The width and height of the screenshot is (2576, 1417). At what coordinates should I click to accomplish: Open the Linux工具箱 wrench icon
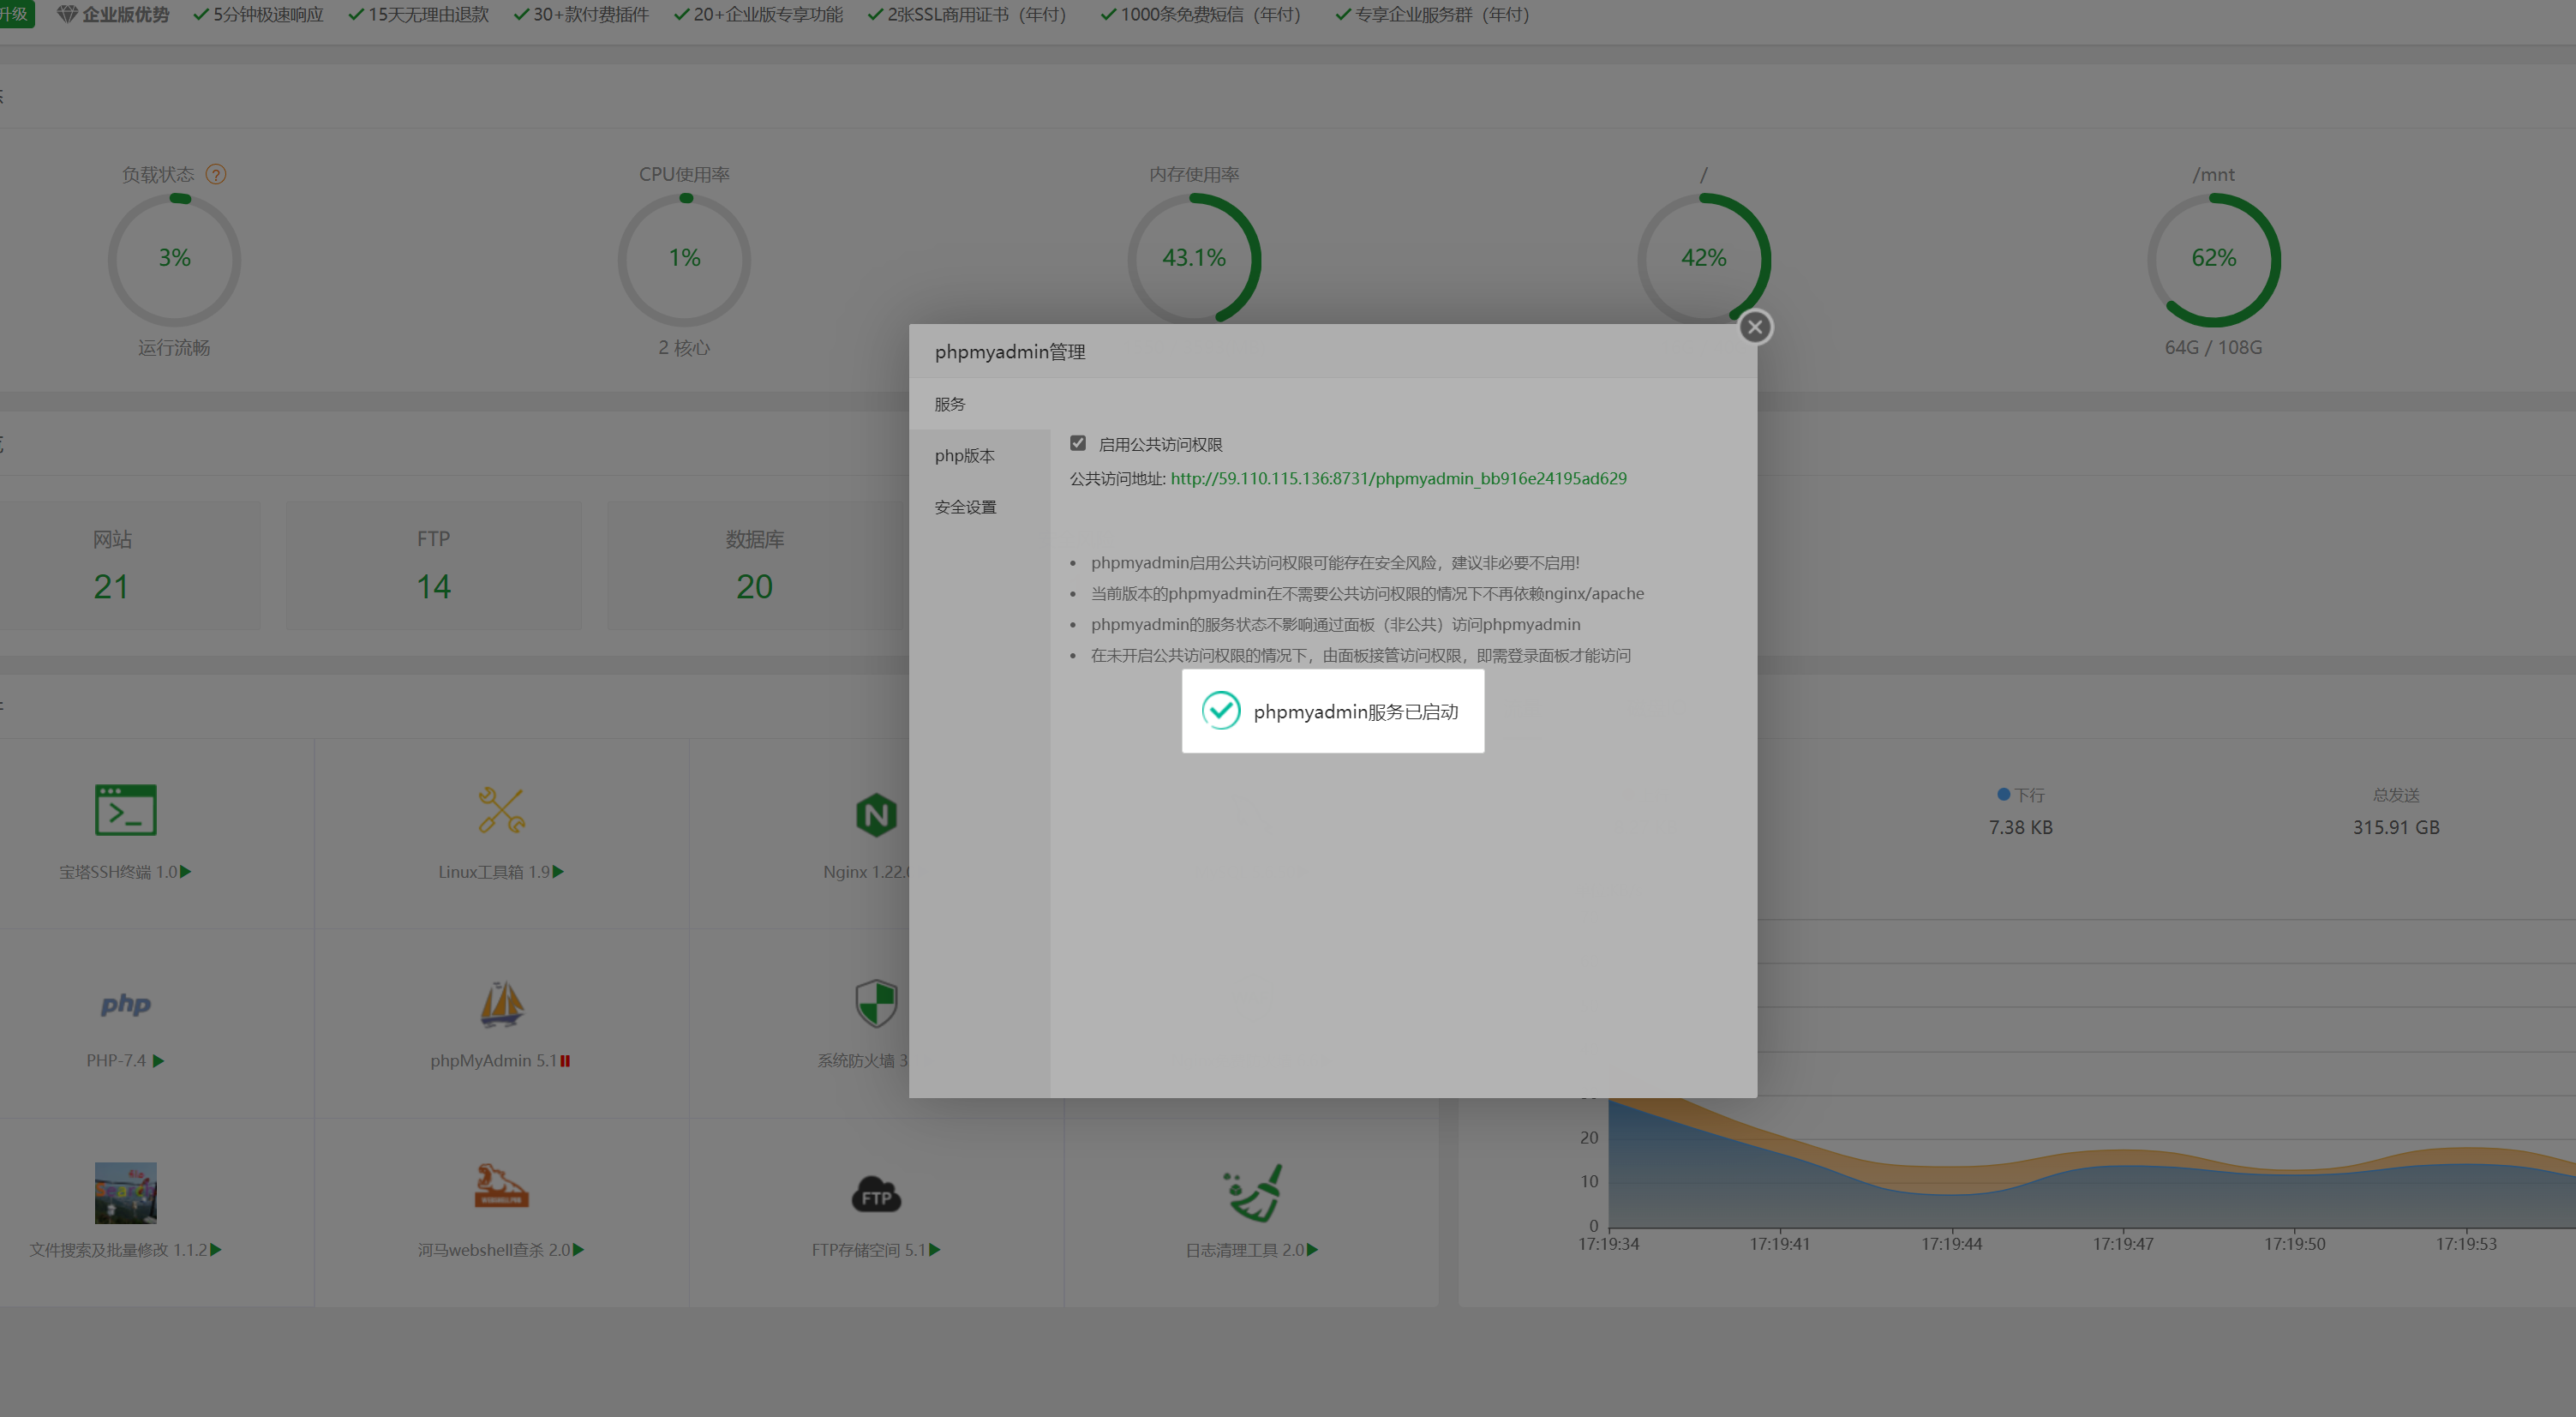[501, 810]
